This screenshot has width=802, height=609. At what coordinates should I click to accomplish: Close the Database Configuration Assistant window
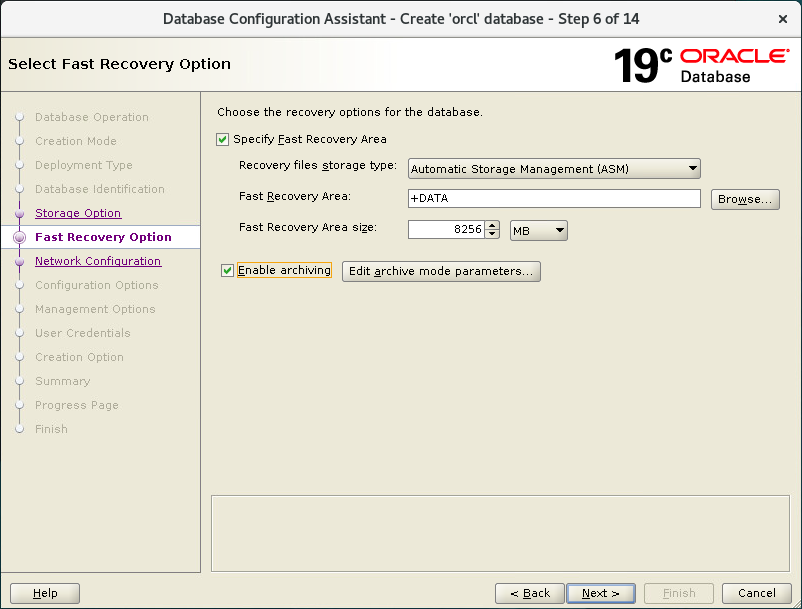click(x=783, y=19)
